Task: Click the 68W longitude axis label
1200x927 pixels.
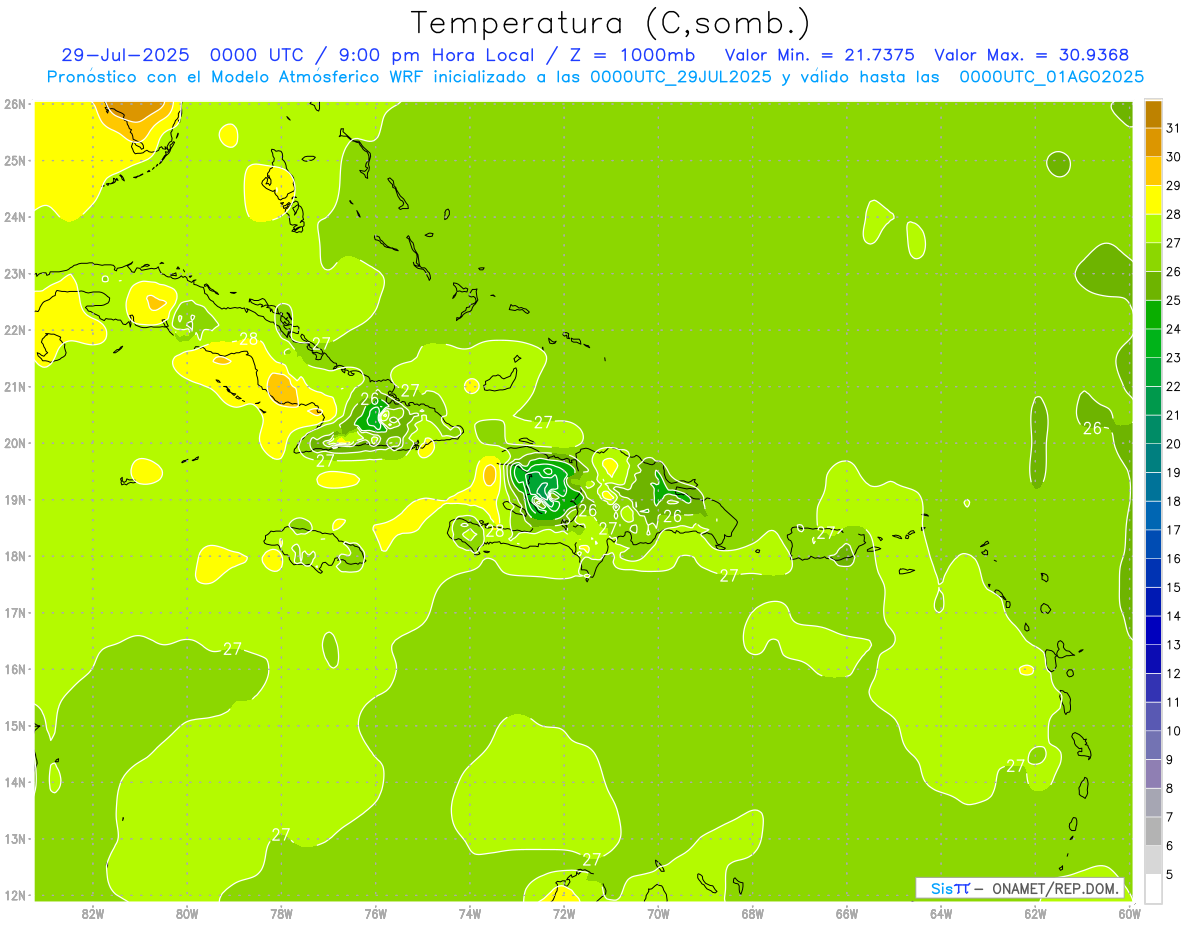Action: 753,913
